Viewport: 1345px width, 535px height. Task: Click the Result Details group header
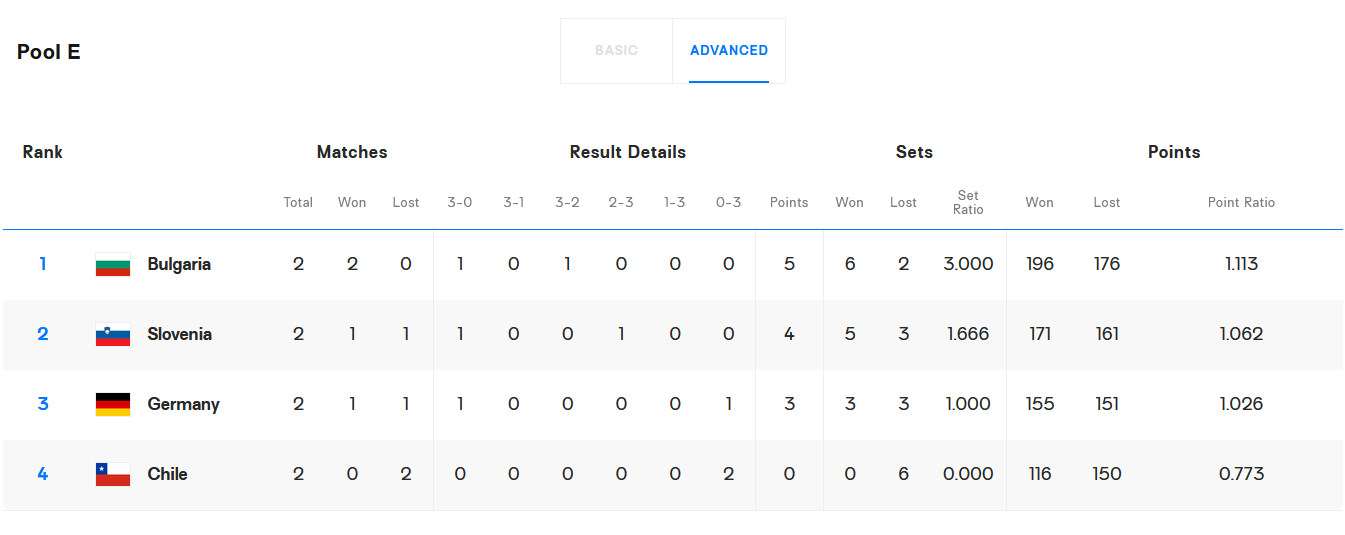[x=628, y=152]
